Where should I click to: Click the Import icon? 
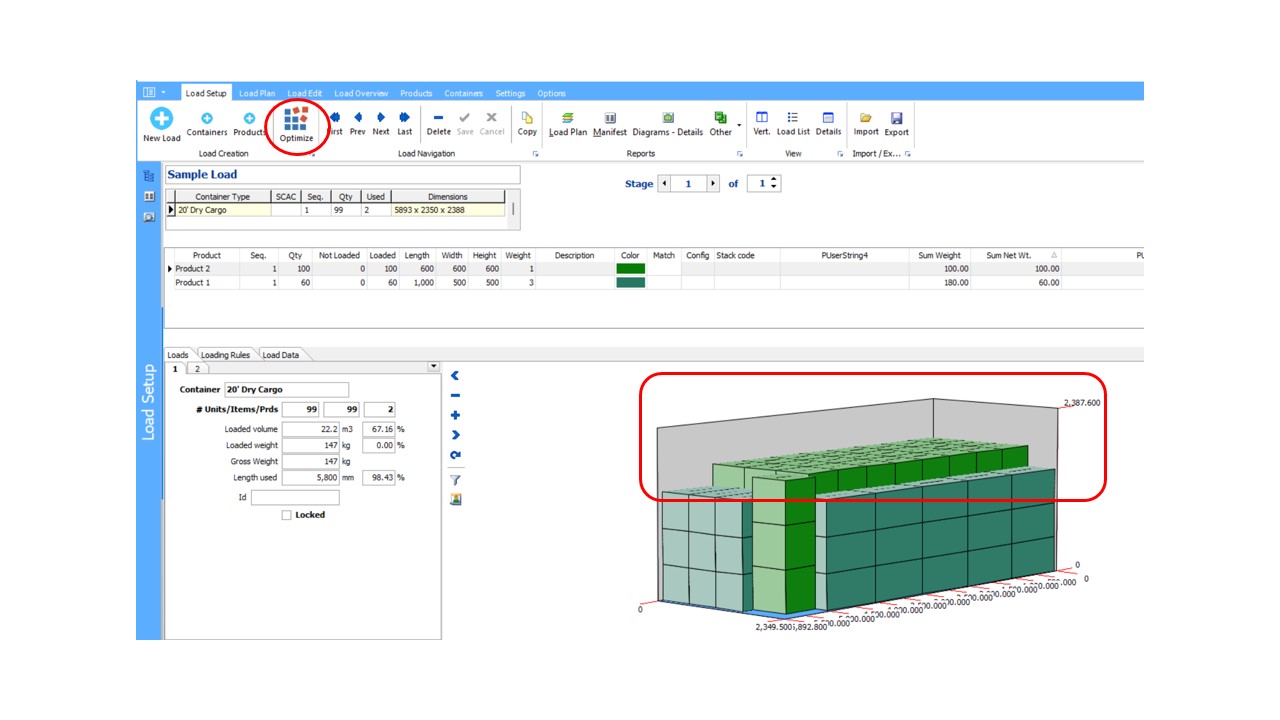pyautogui.click(x=866, y=118)
